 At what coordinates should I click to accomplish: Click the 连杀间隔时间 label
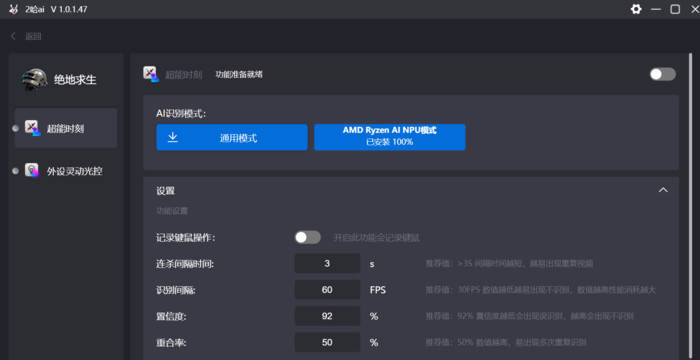[x=185, y=264]
